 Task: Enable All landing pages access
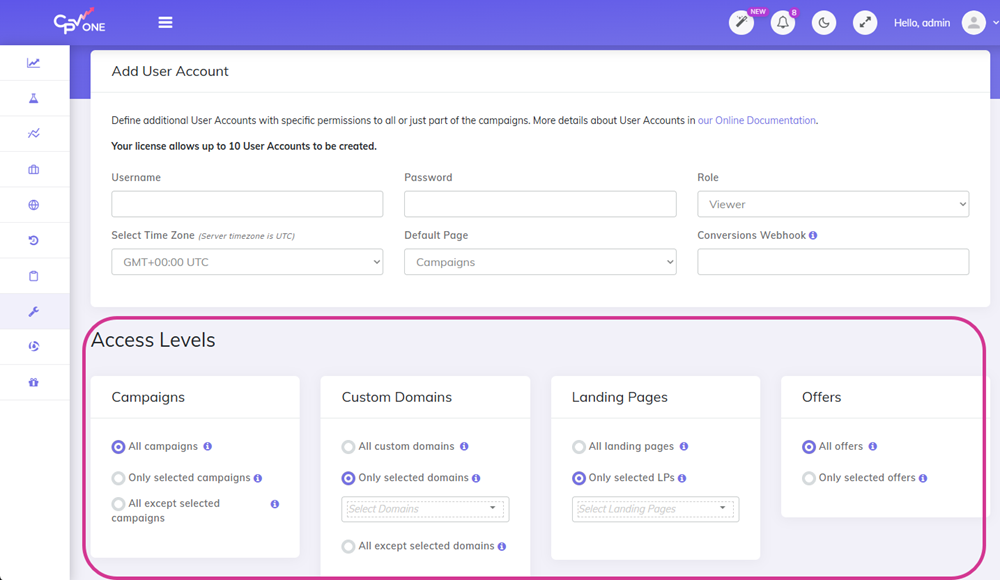[x=579, y=447]
